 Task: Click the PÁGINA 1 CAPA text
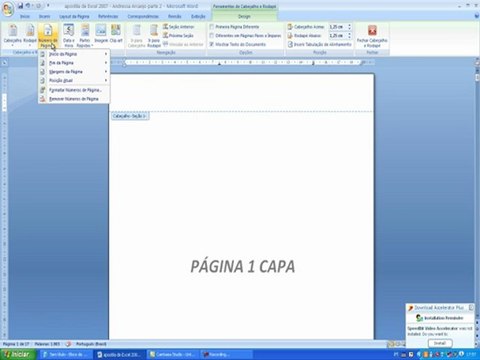243,266
